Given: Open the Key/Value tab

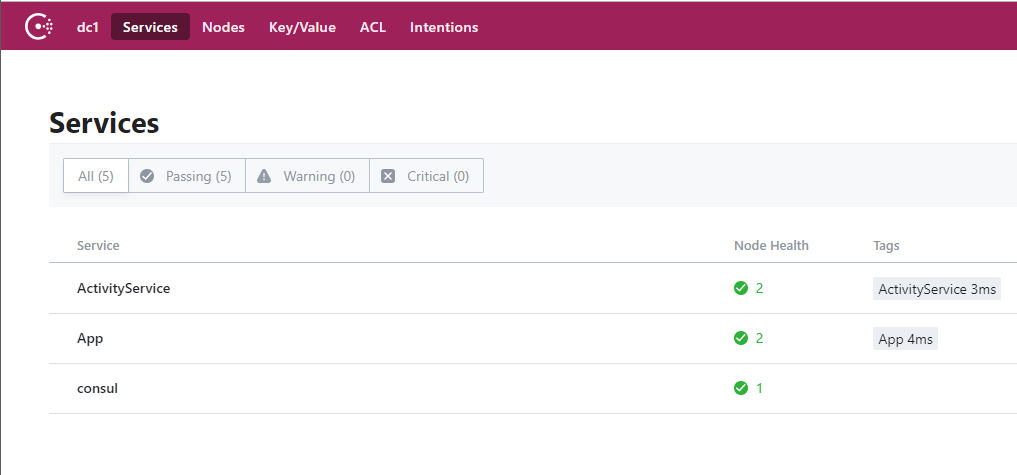Looking at the screenshot, I should (x=302, y=27).
